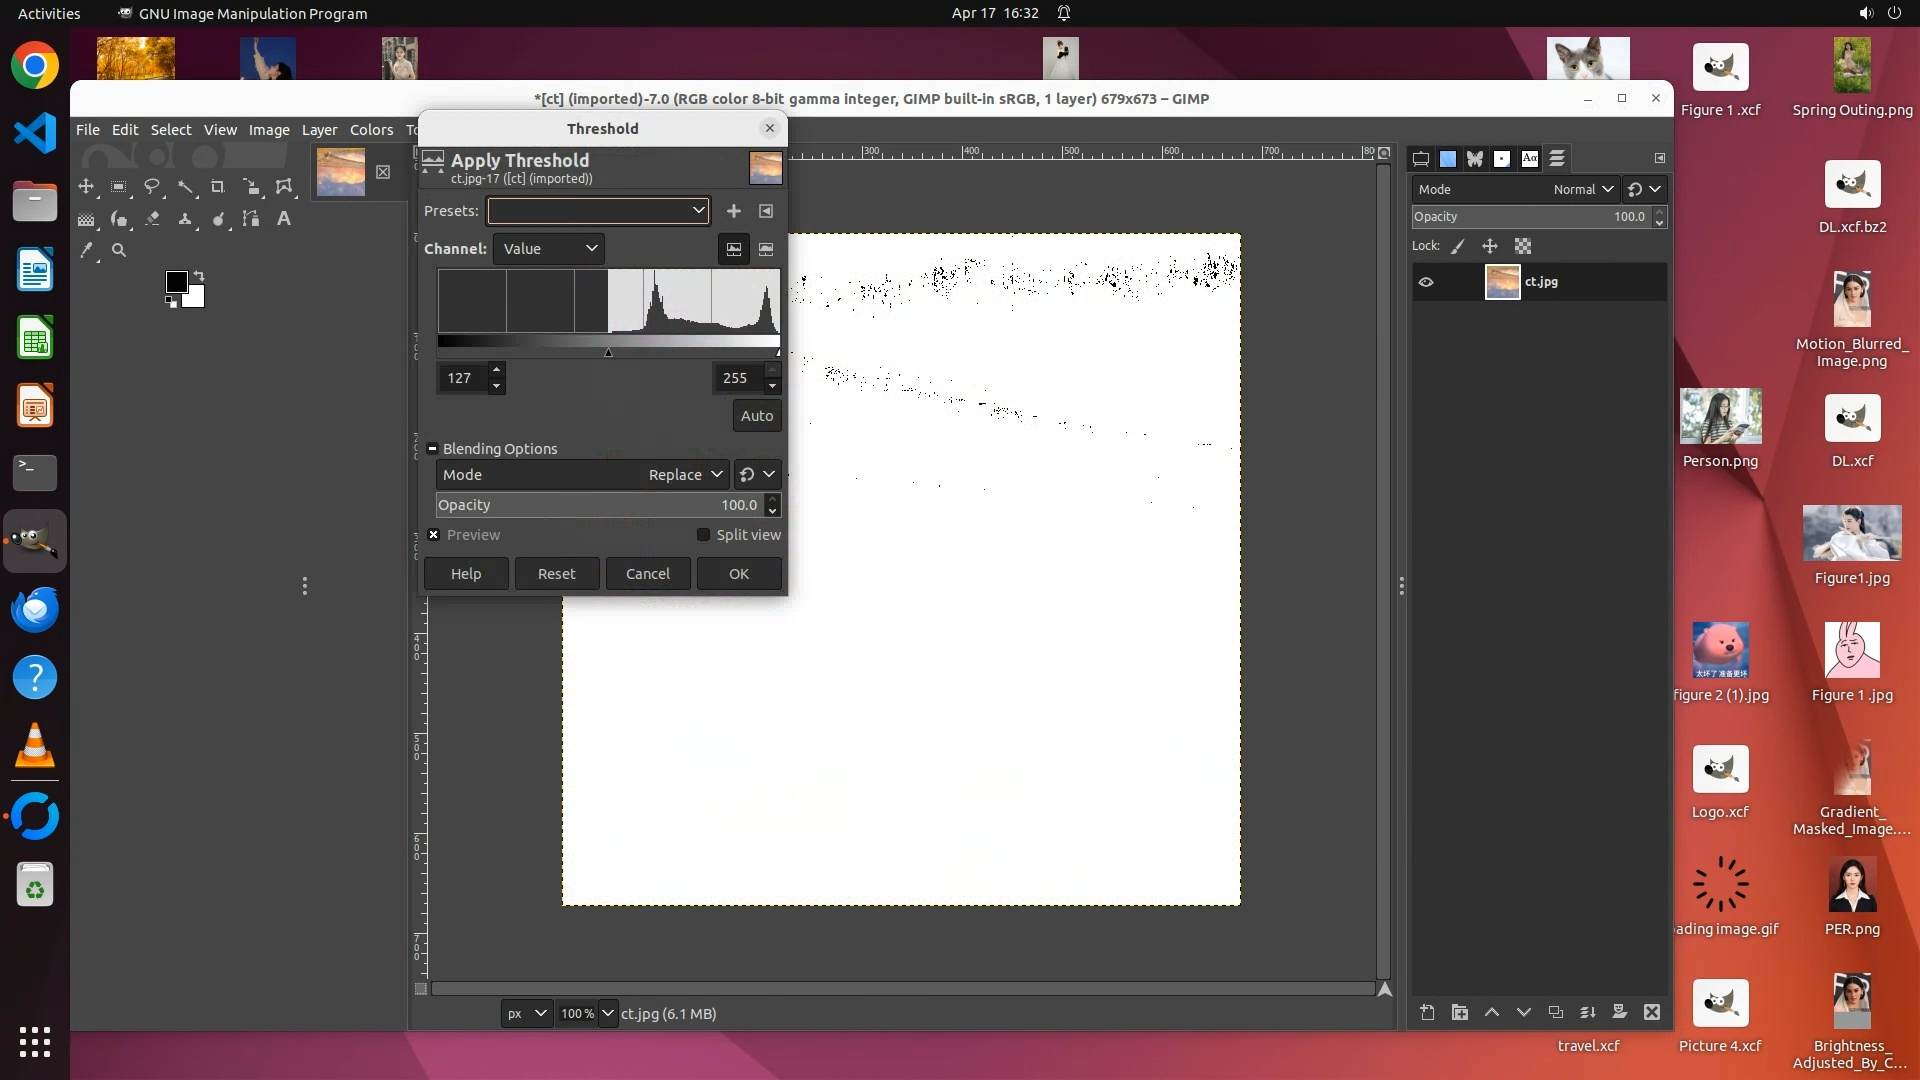The width and height of the screenshot is (1920, 1080).
Task: Save current threshold settings as preset
Action: [x=734, y=211]
